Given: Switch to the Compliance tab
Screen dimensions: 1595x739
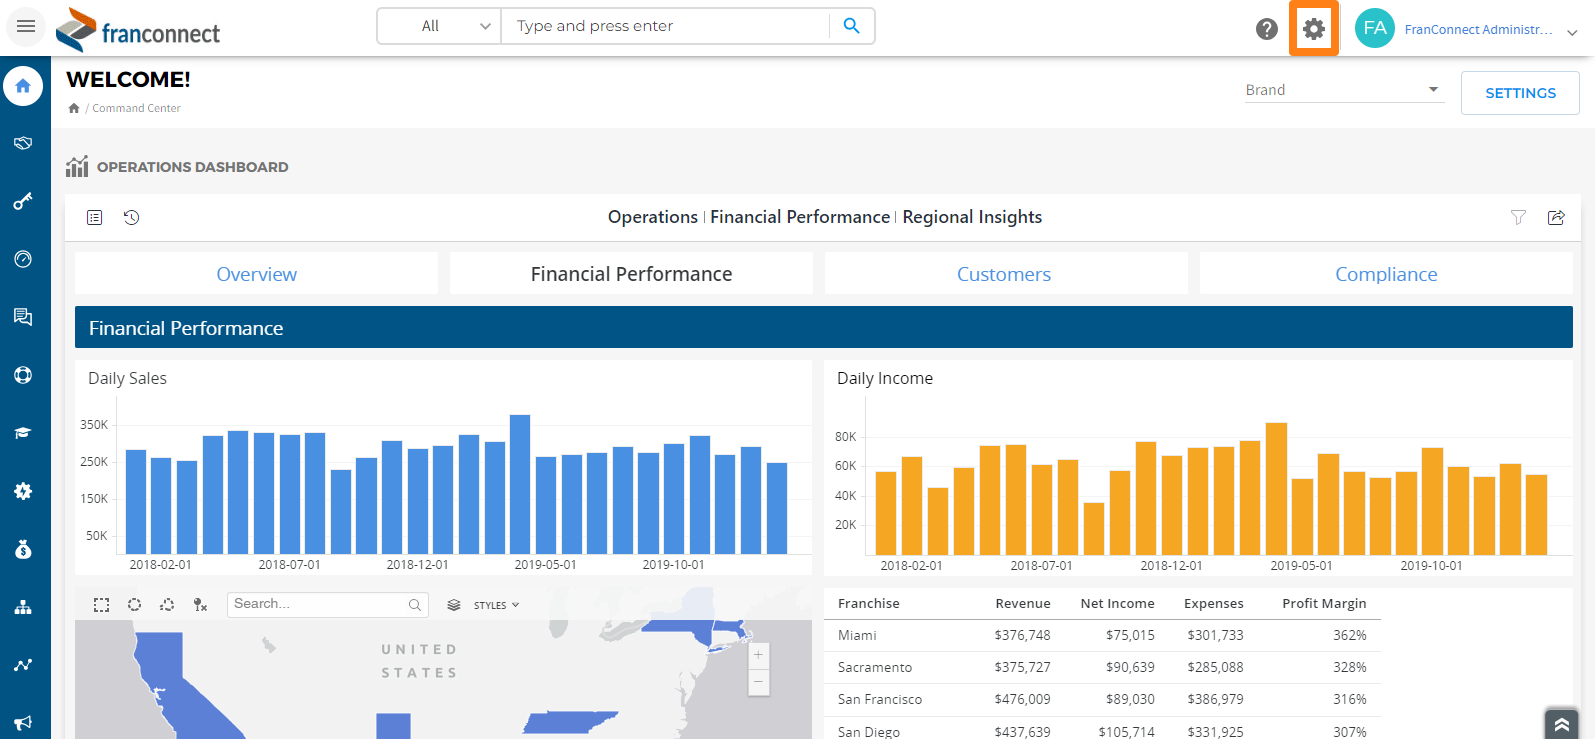Looking at the screenshot, I should coord(1386,274).
